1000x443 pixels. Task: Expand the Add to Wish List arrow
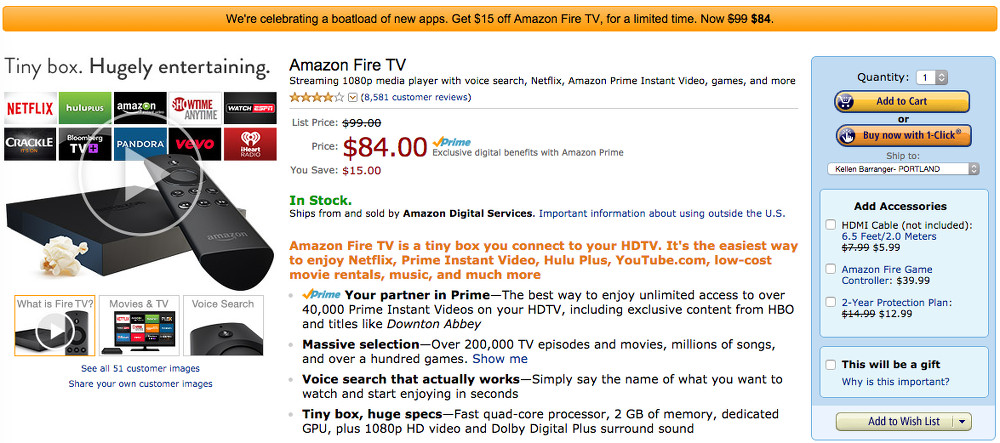click(x=962, y=422)
